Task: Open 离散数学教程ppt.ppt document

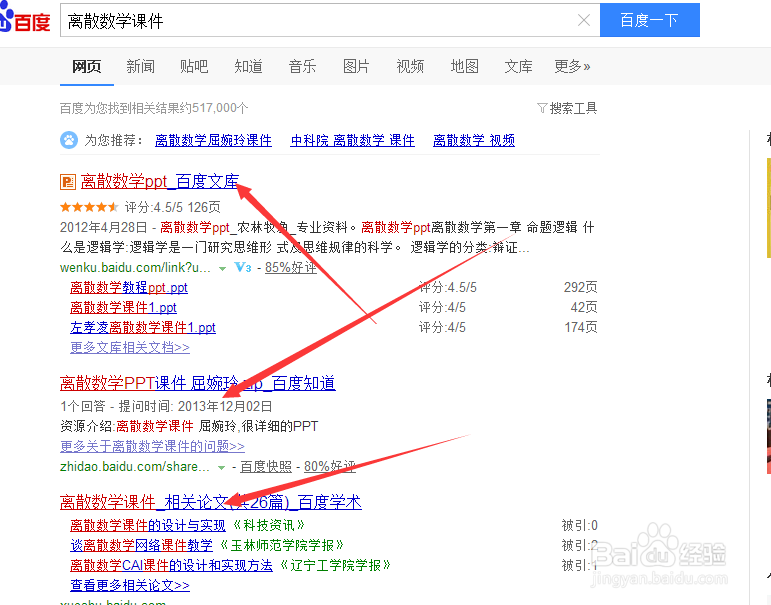Action: pos(129,287)
